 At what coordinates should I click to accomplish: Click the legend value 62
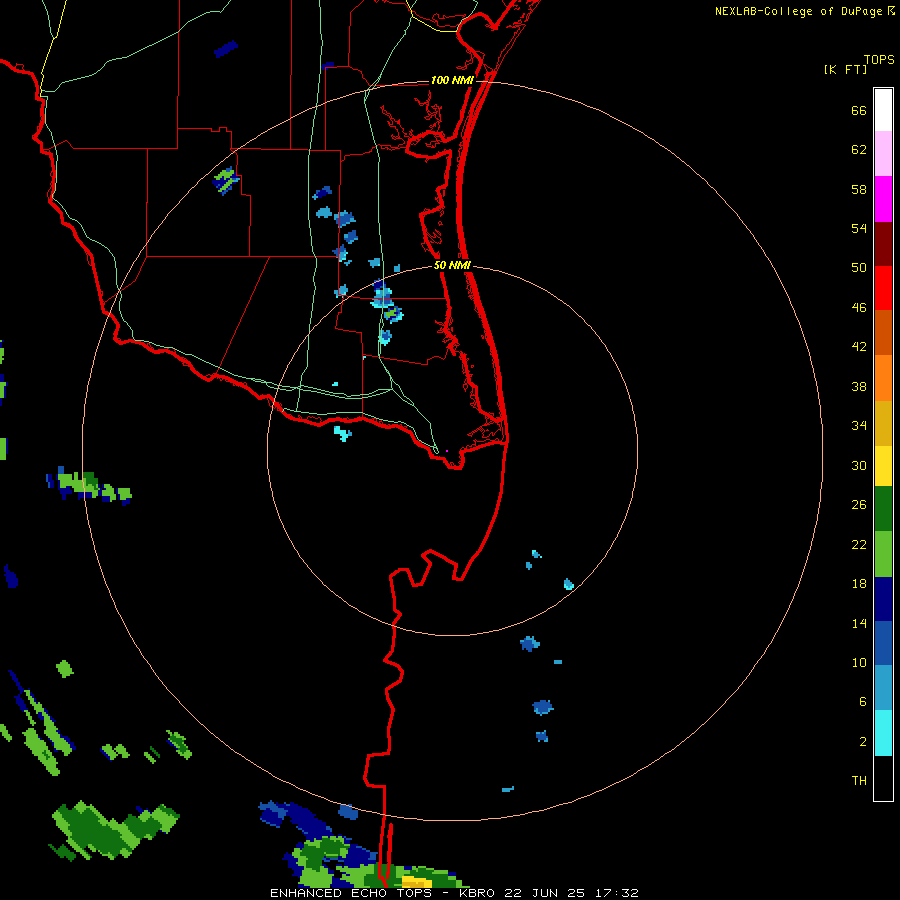pos(859,150)
